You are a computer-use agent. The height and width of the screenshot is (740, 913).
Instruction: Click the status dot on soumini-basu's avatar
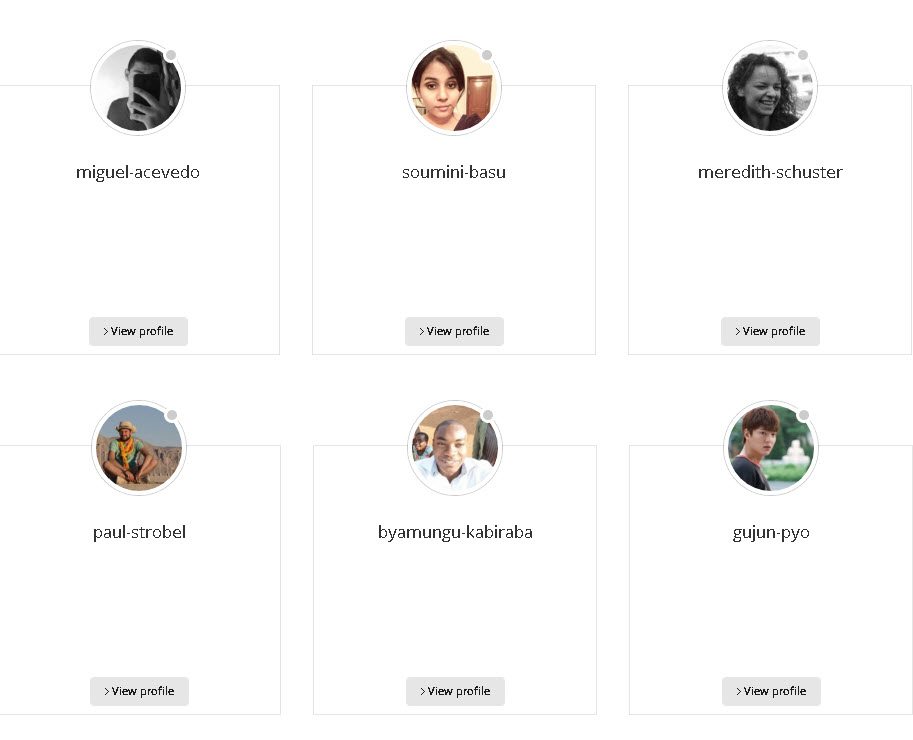(x=487, y=55)
